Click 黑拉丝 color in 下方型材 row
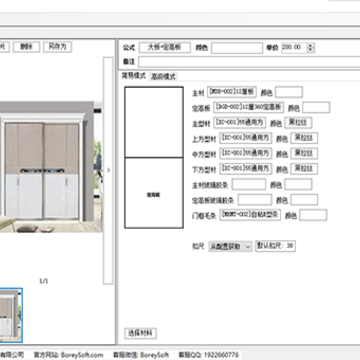Screen dimensions: 360x360 pyautogui.click(x=304, y=169)
